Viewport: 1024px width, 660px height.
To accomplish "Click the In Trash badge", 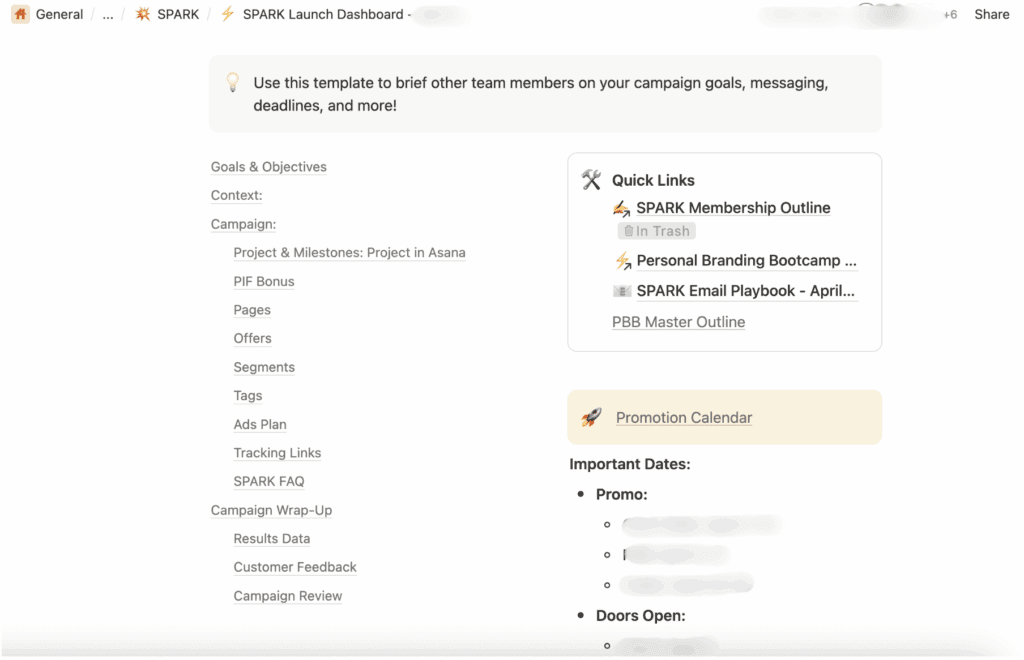I will click(656, 231).
